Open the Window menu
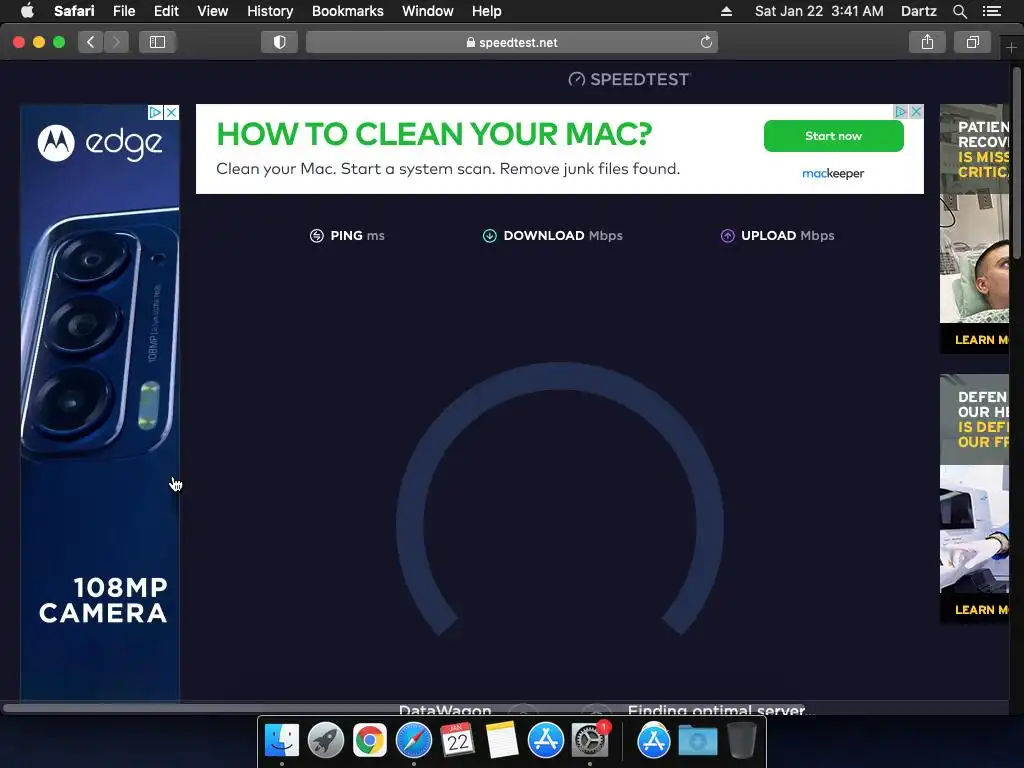1024x768 pixels. point(427,11)
